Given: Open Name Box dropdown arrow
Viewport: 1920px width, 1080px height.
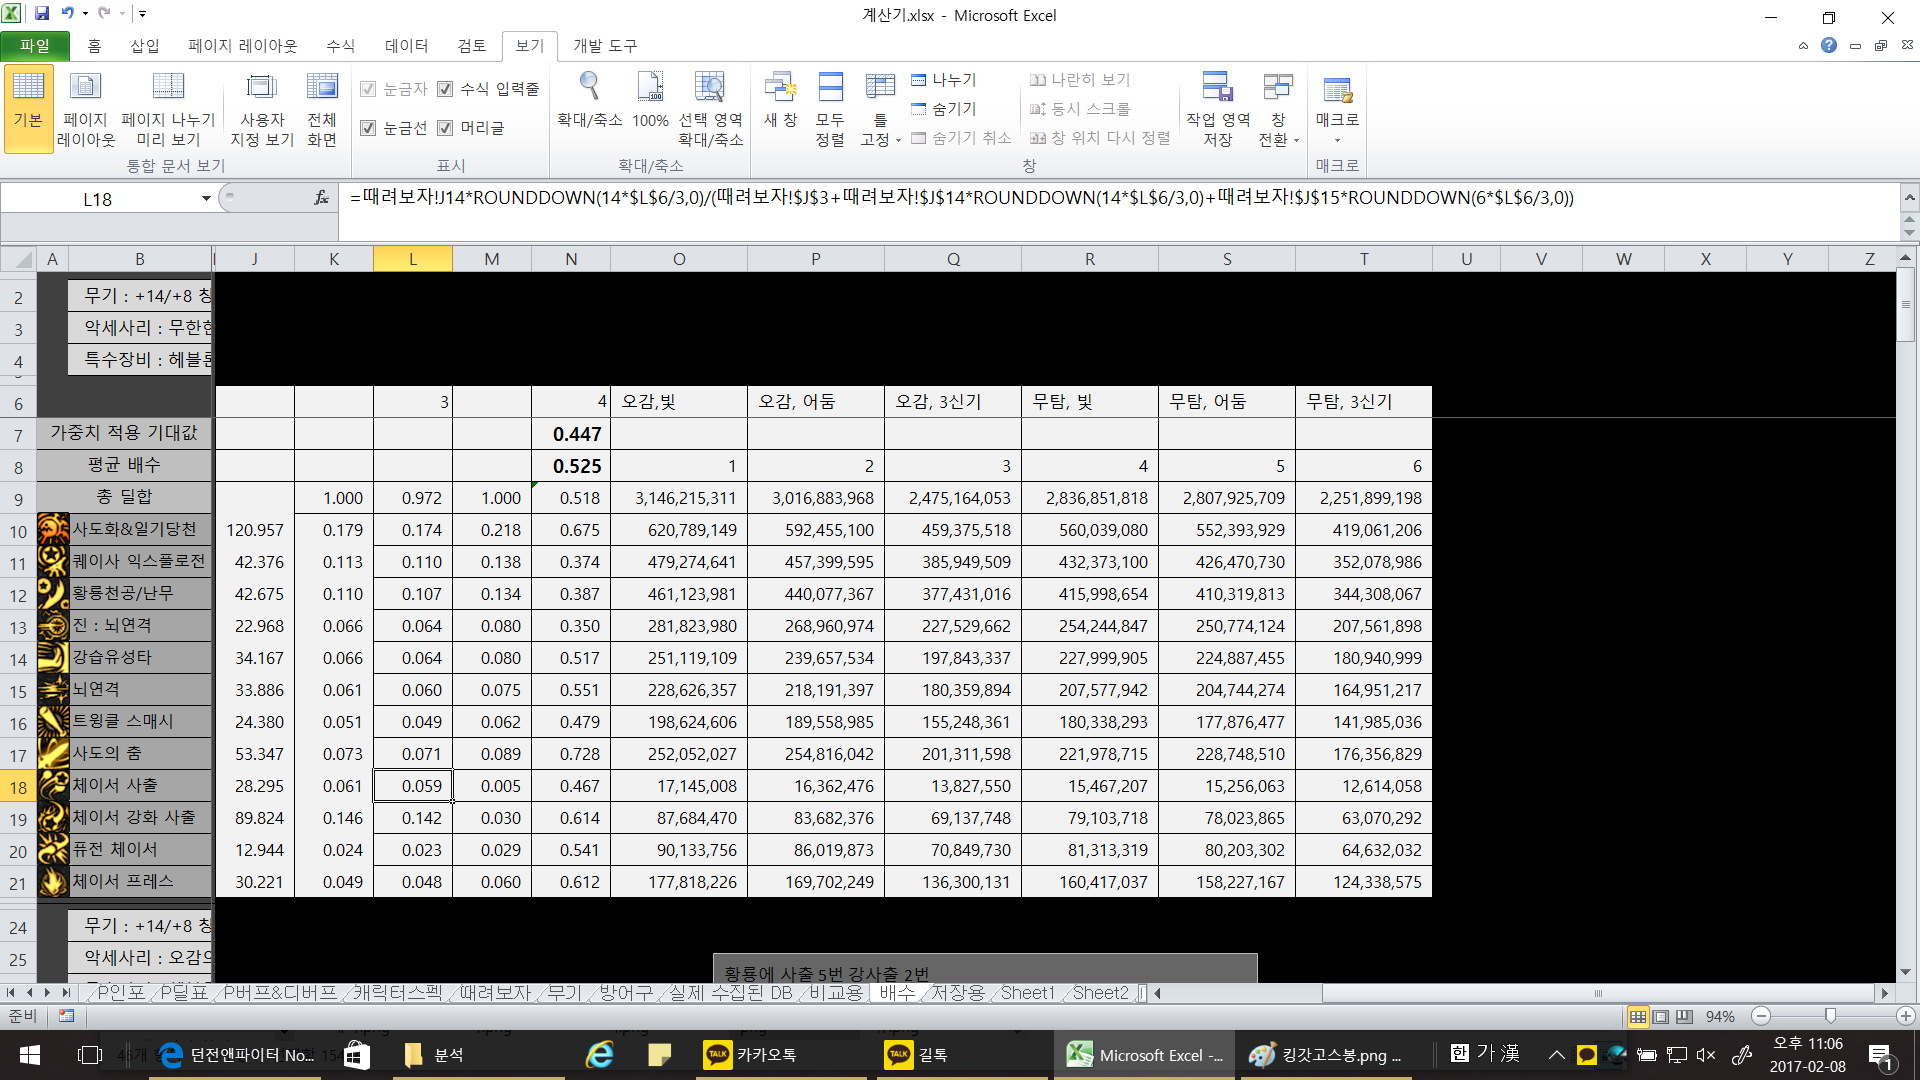Looking at the screenshot, I should [x=206, y=199].
